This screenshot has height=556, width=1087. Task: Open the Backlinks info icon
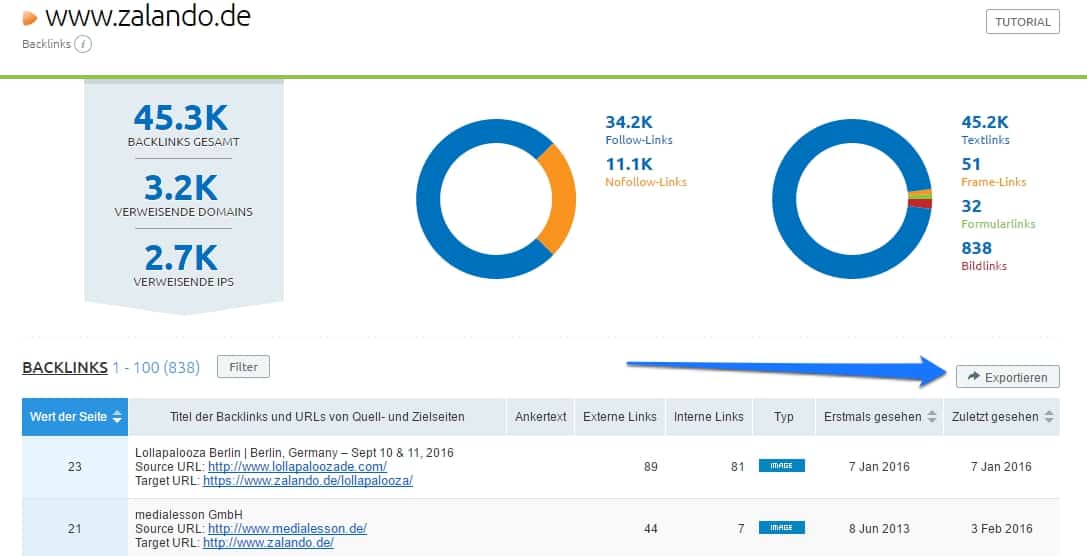click(83, 44)
